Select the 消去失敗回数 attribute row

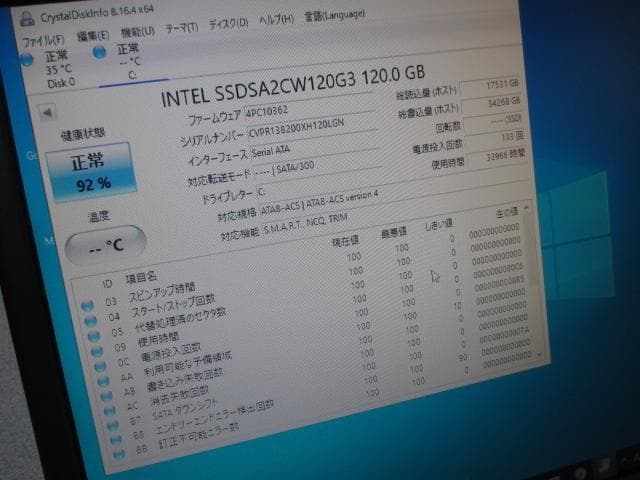316,363
